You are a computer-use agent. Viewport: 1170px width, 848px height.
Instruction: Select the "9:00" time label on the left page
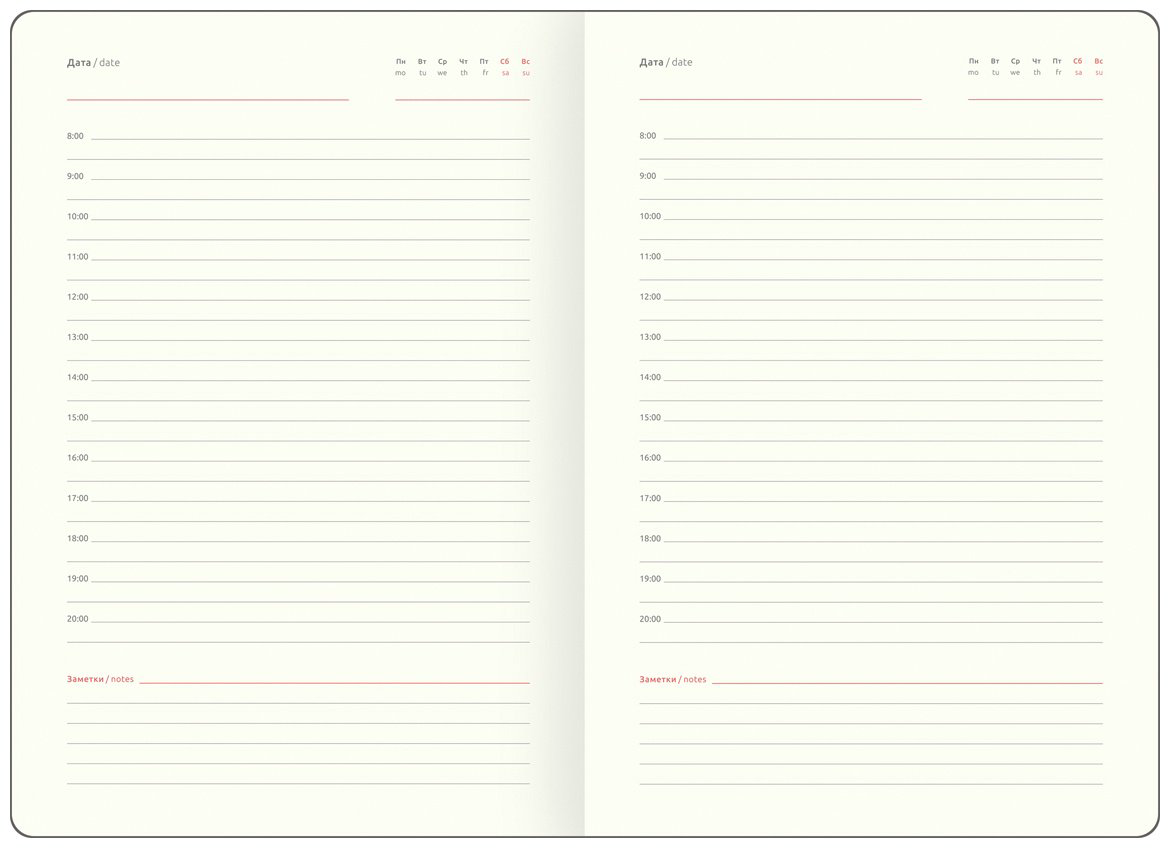(x=75, y=176)
